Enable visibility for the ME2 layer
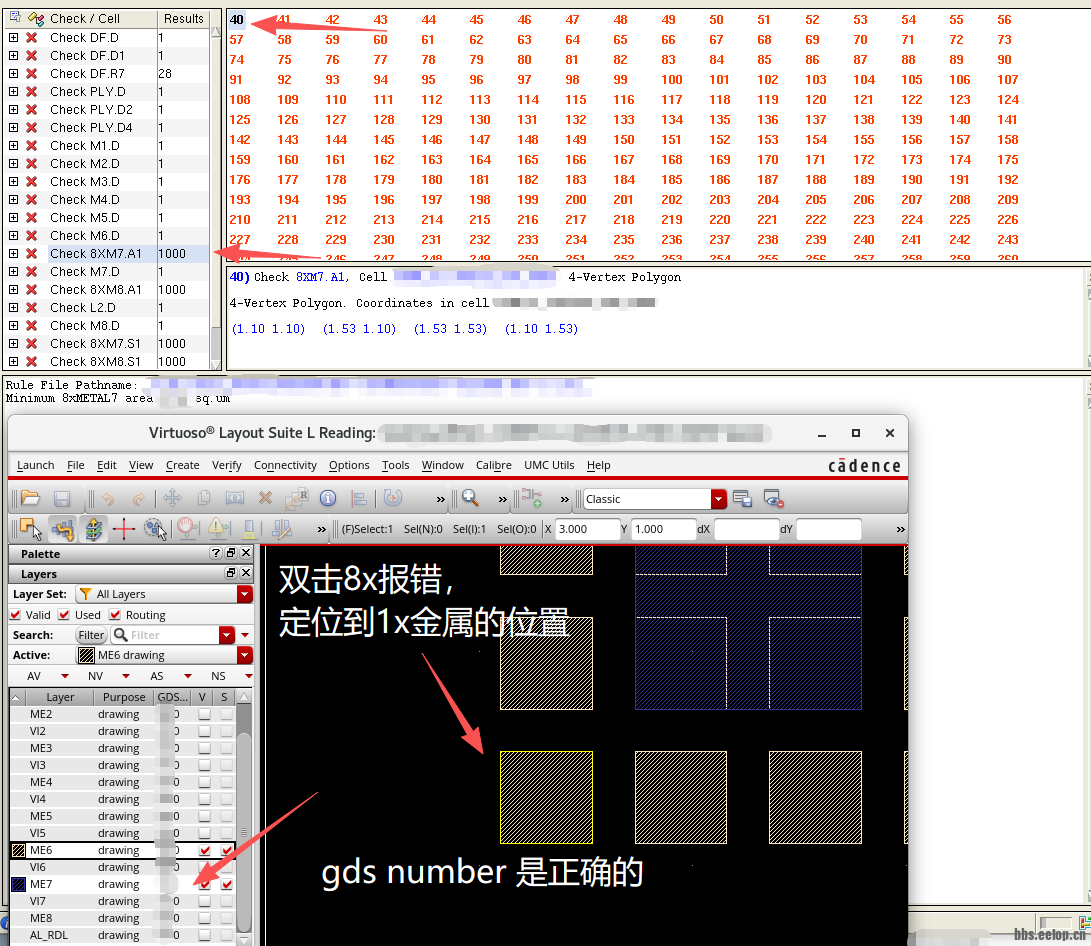Viewport: 1091px width, 946px height. pyautogui.click(x=205, y=714)
